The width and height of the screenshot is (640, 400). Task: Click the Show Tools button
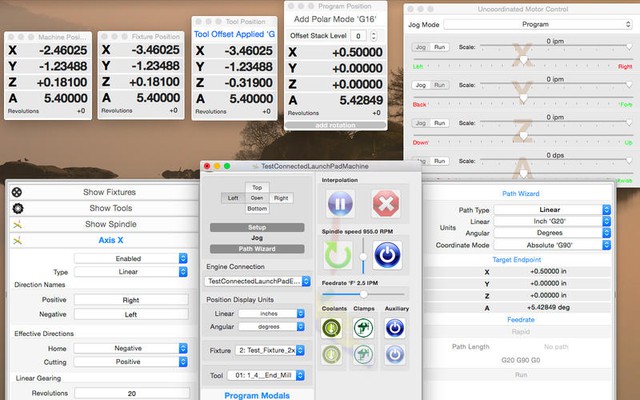pyautogui.click(x=109, y=208)
